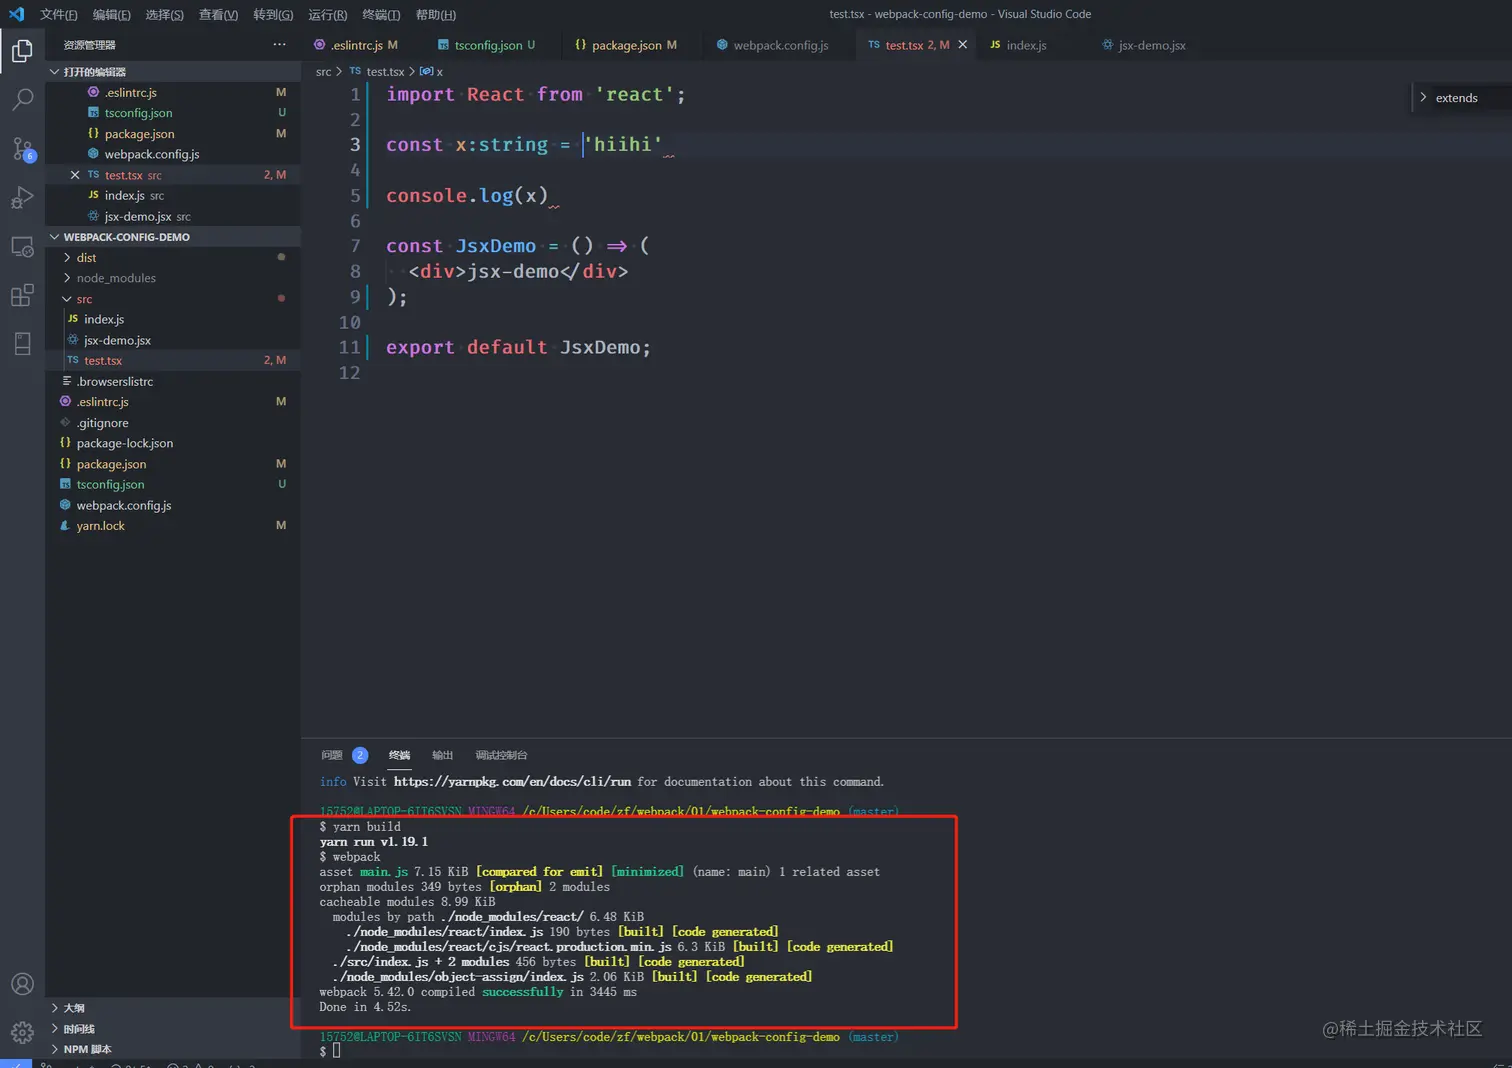Open the 选择(S) menu

pos(164,15)
